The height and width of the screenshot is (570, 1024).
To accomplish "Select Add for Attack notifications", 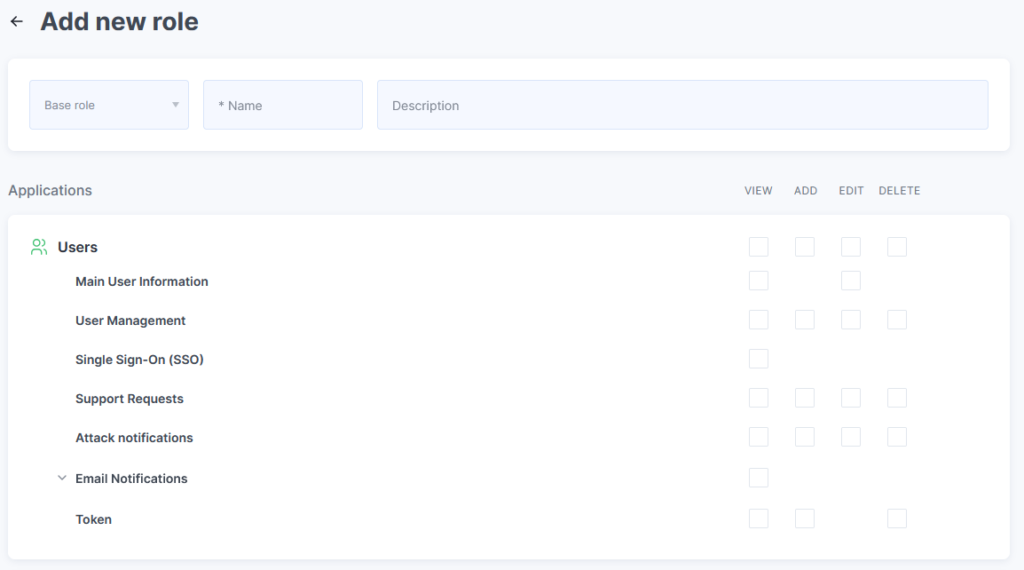I will (805, 437).
